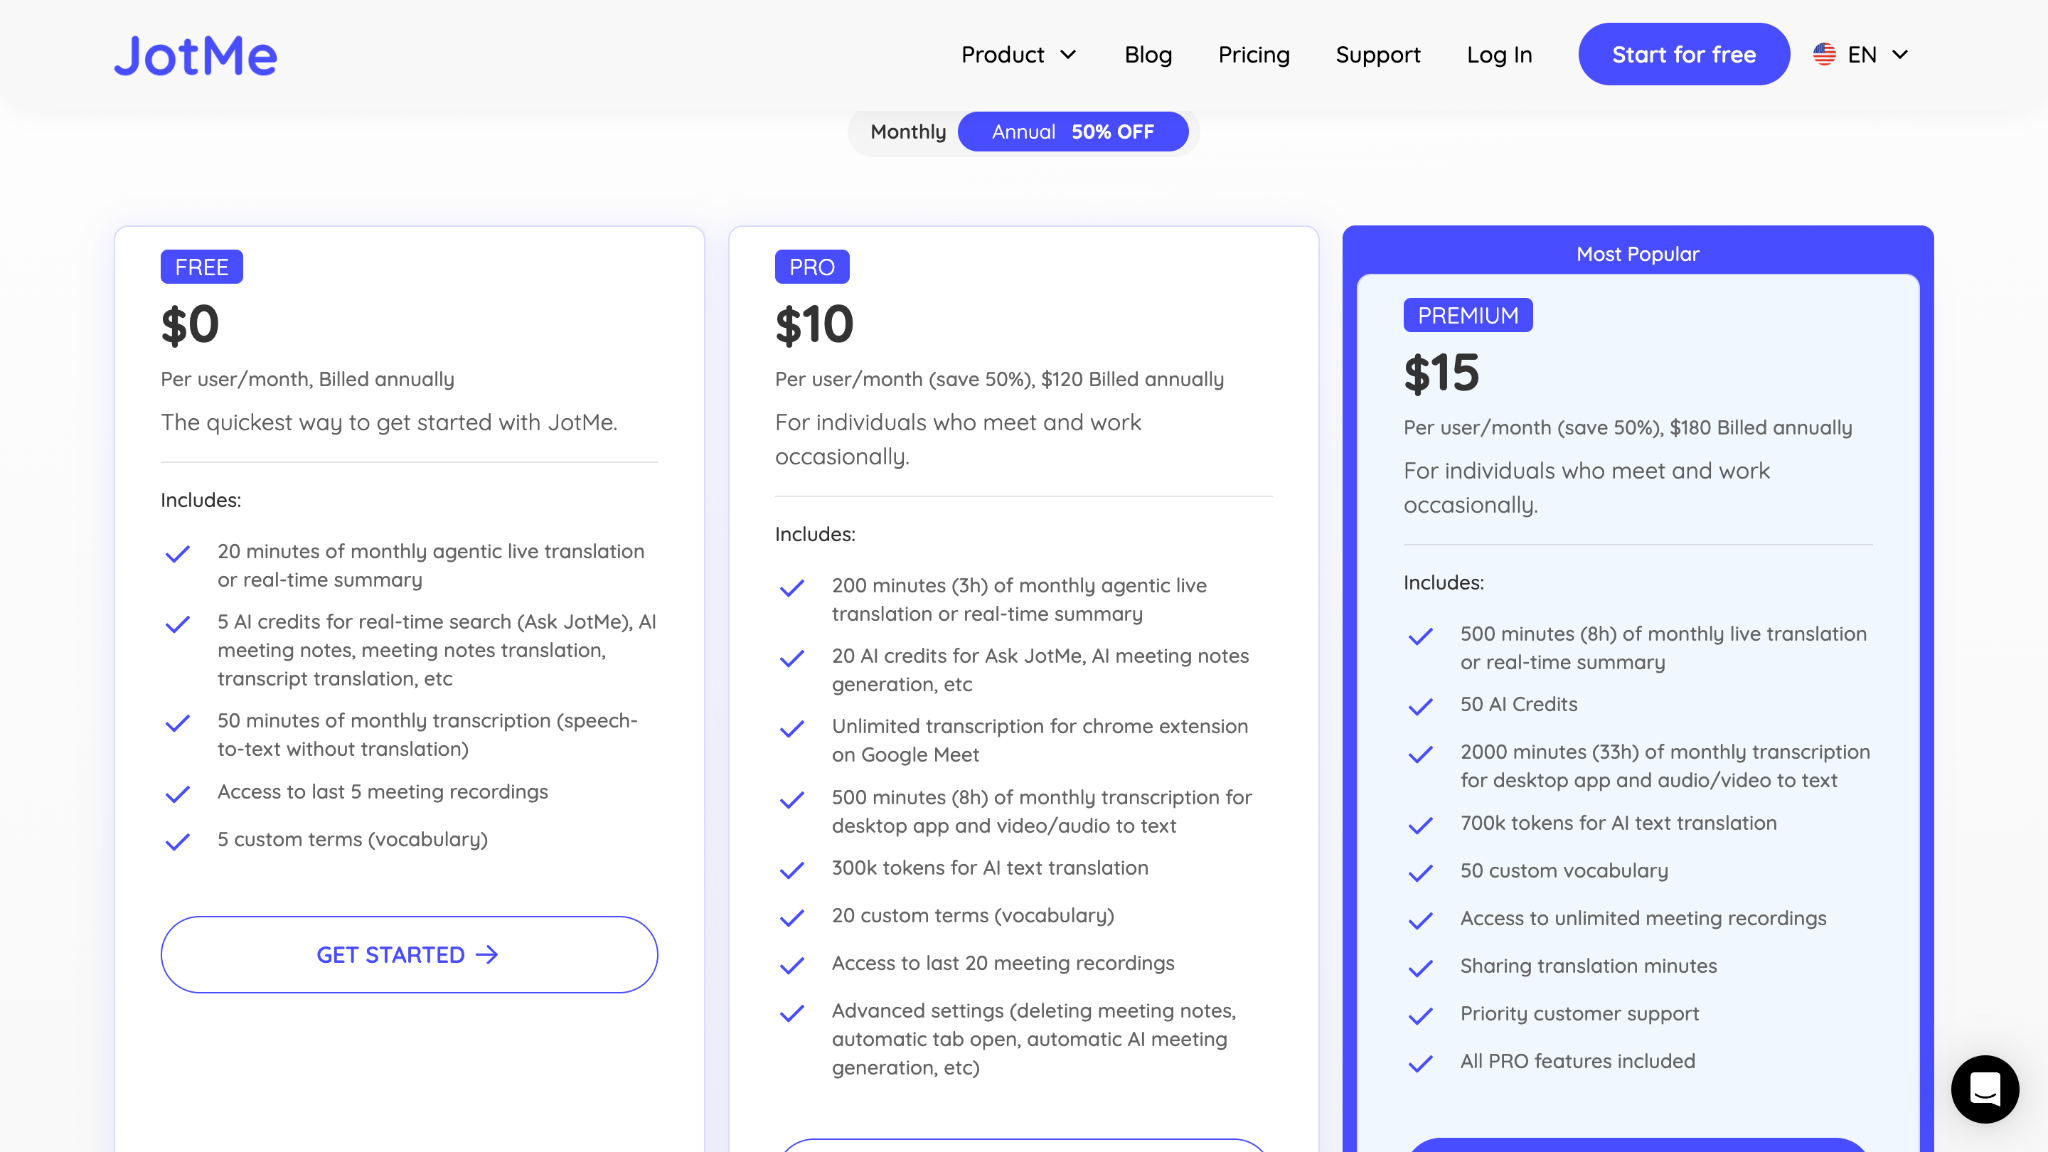The height and width of the screenshot is (1152, 2048).
Task: Click checkmark beside 20 AI credits for Ask JotMe
Action: click(792, 659)
